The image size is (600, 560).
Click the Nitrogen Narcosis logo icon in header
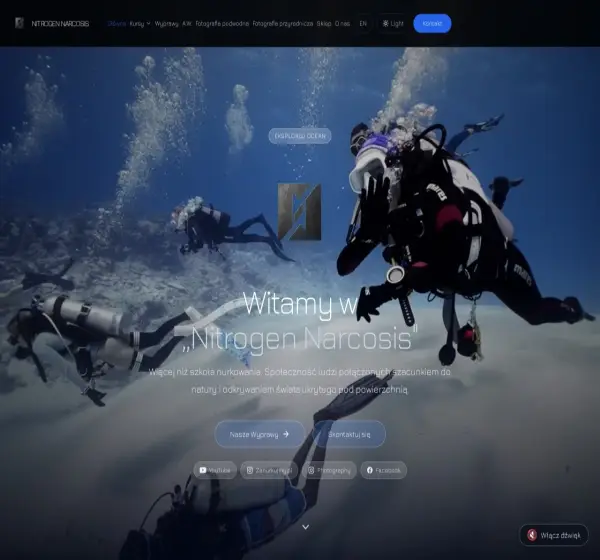[19, 23]
